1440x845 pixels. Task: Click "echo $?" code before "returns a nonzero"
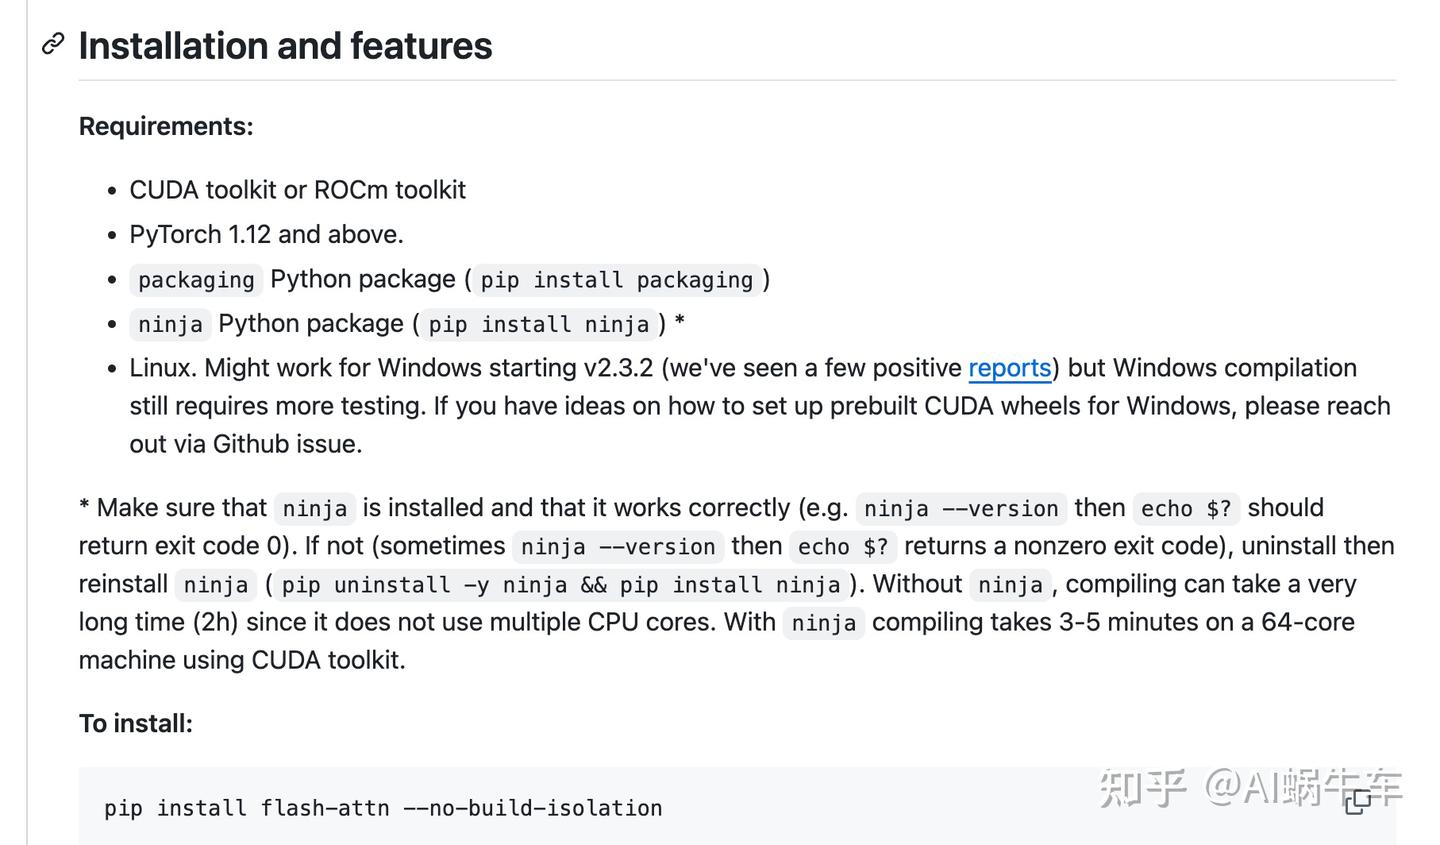tap(842, 547)
